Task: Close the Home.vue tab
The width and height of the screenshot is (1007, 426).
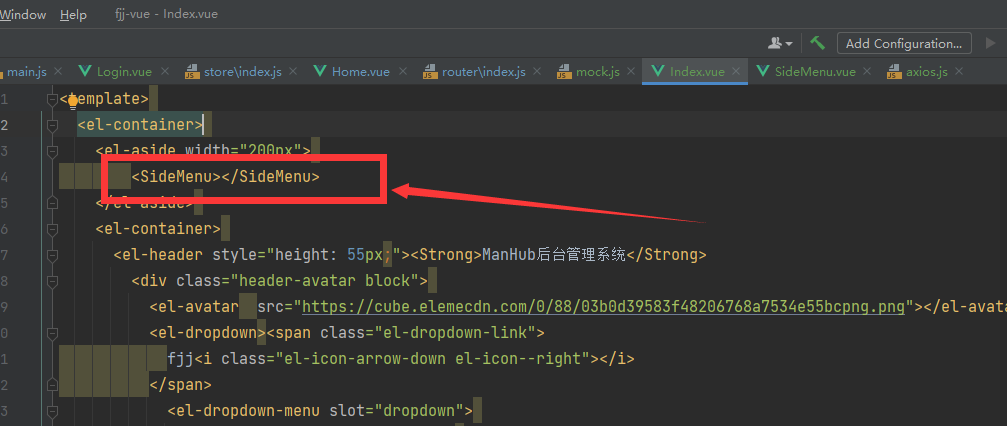Action: [403, 71]
